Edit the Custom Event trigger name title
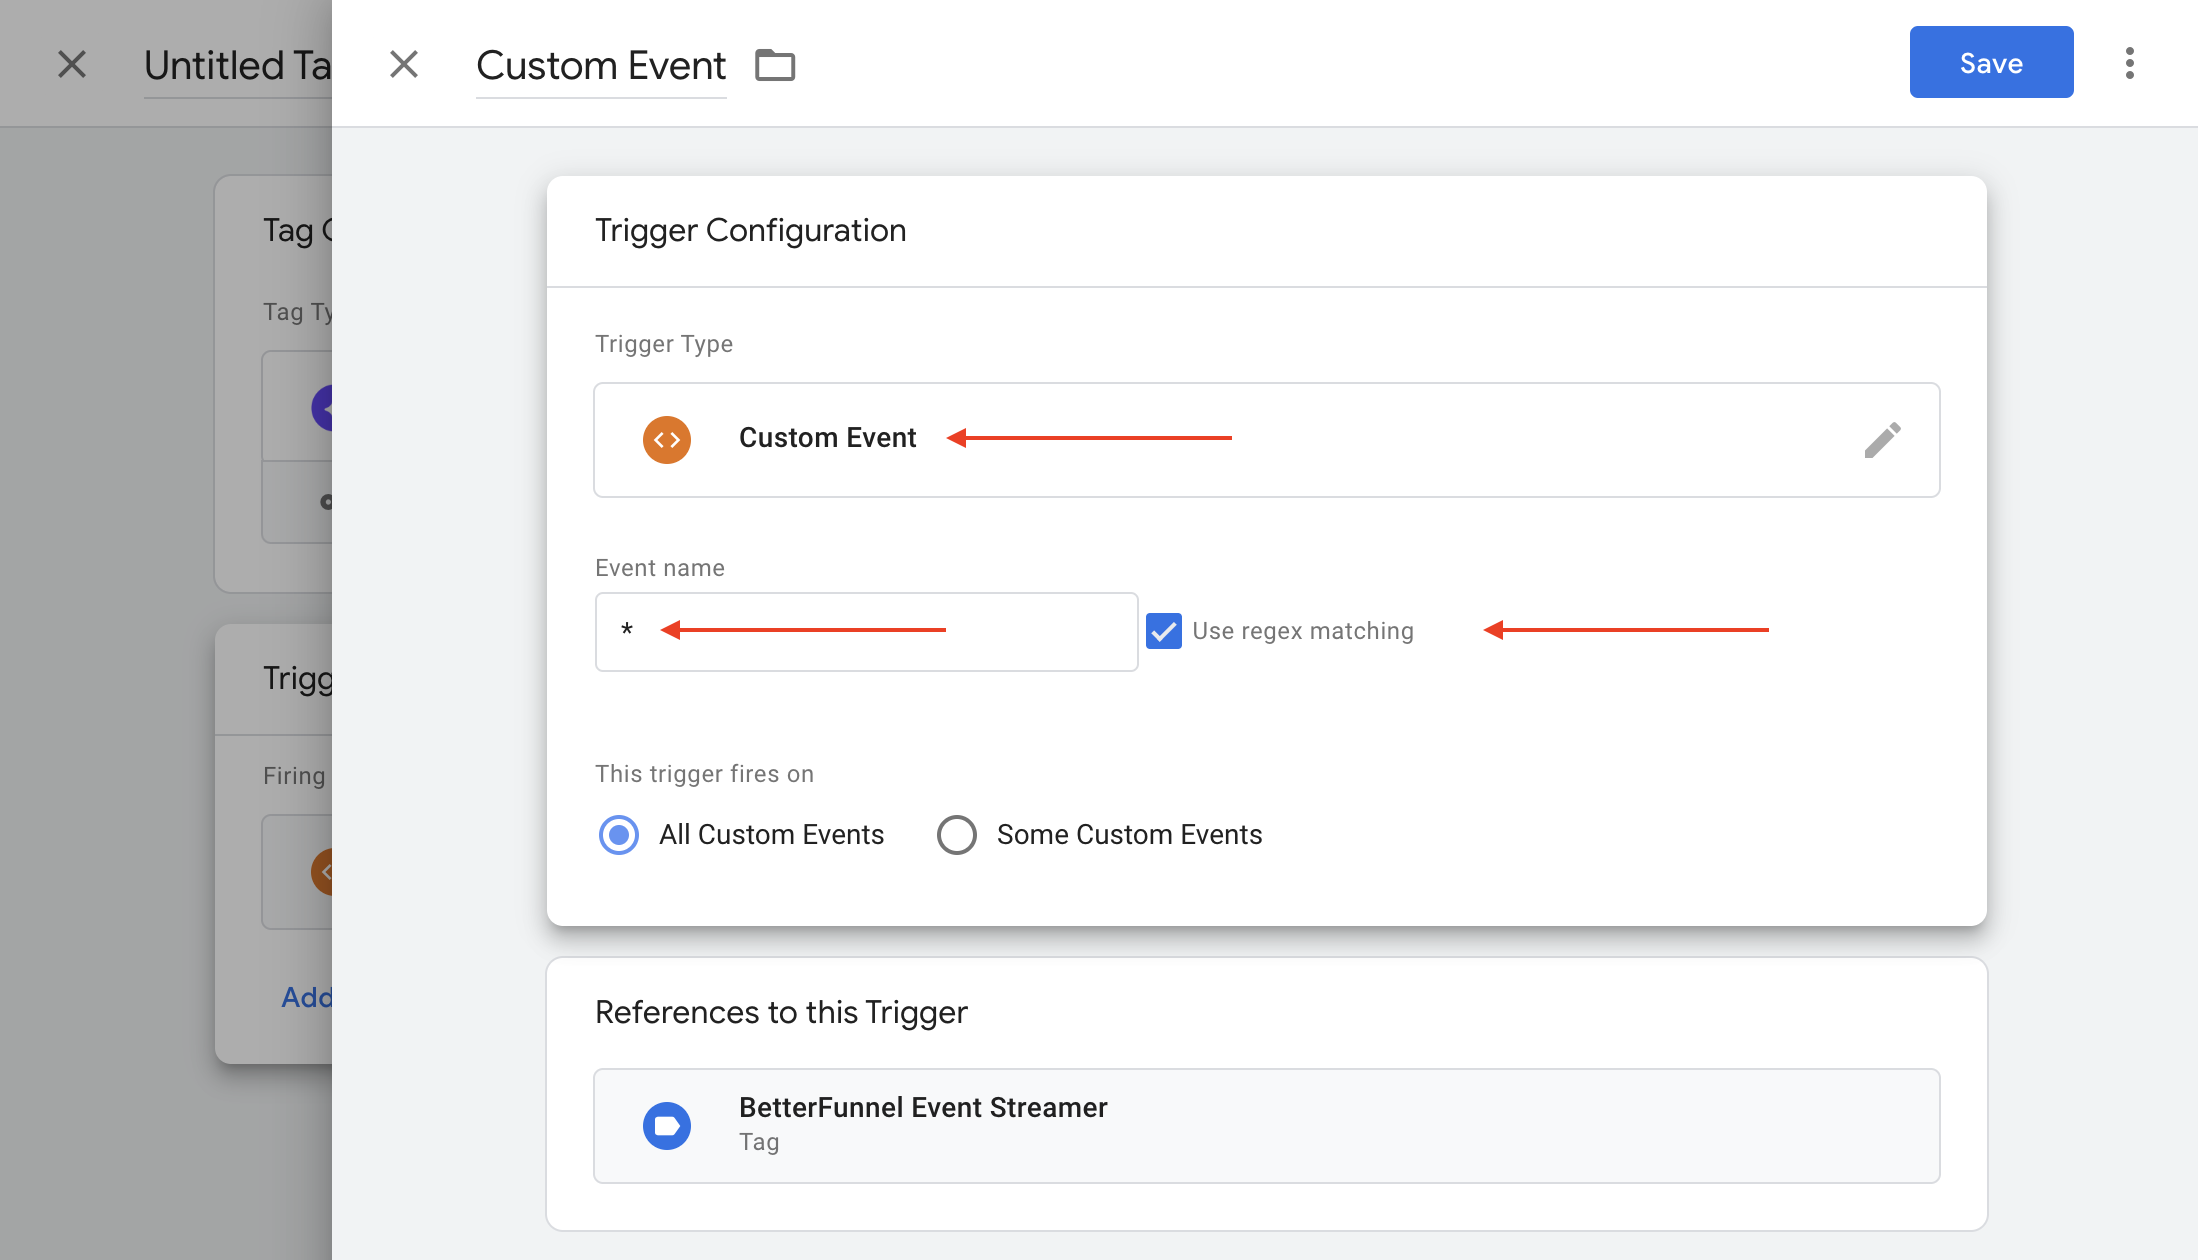The width and height of the screenshot is (2198, 1260). tap(601, 66)
